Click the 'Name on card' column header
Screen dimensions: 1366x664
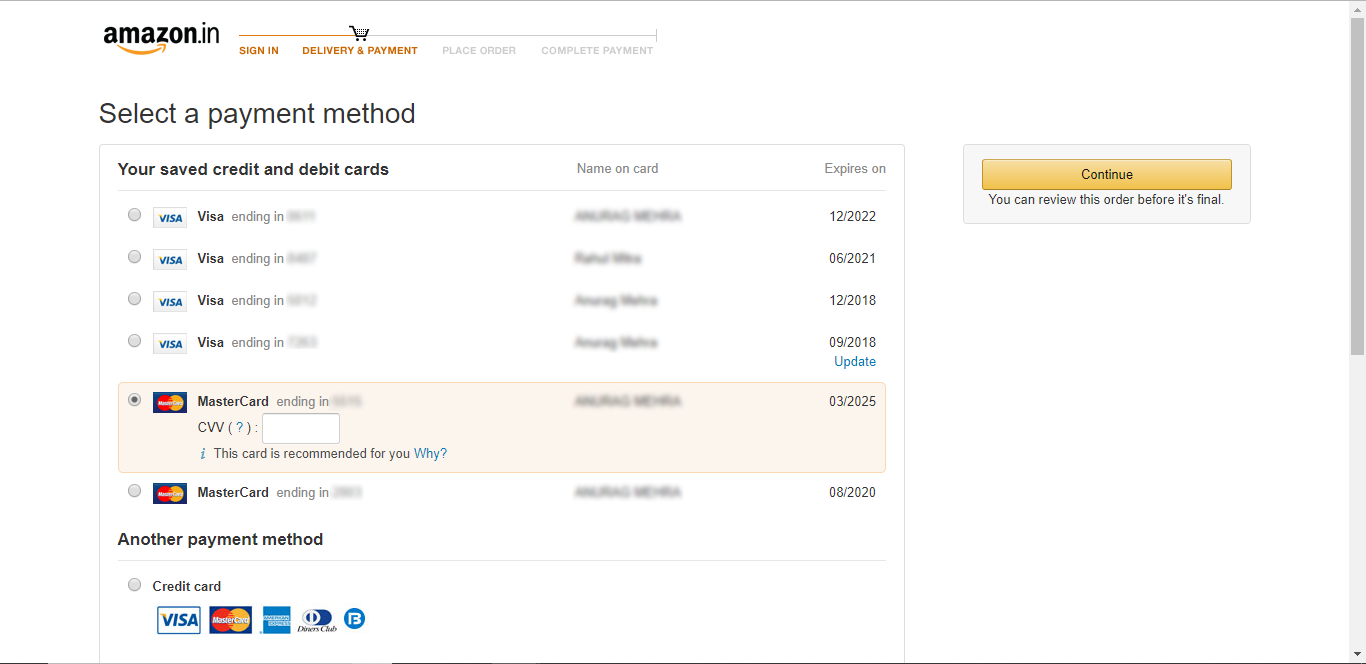618,169
